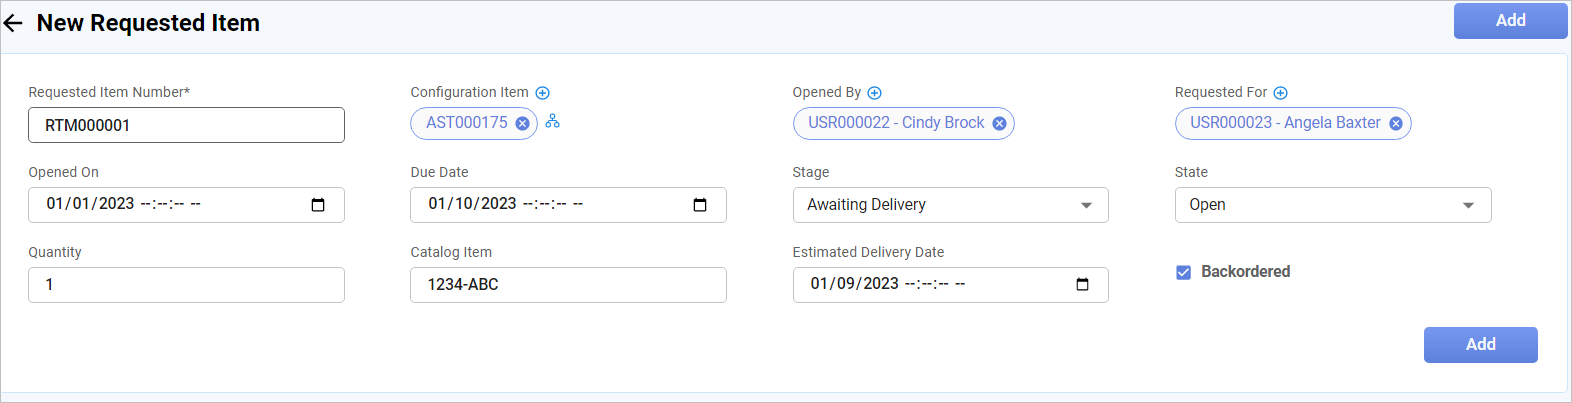The image size is (1572, 403).
Task: Click the USR000022 - Cindy Brock chip
Action: pyautogui.click(x=896, y=123)
